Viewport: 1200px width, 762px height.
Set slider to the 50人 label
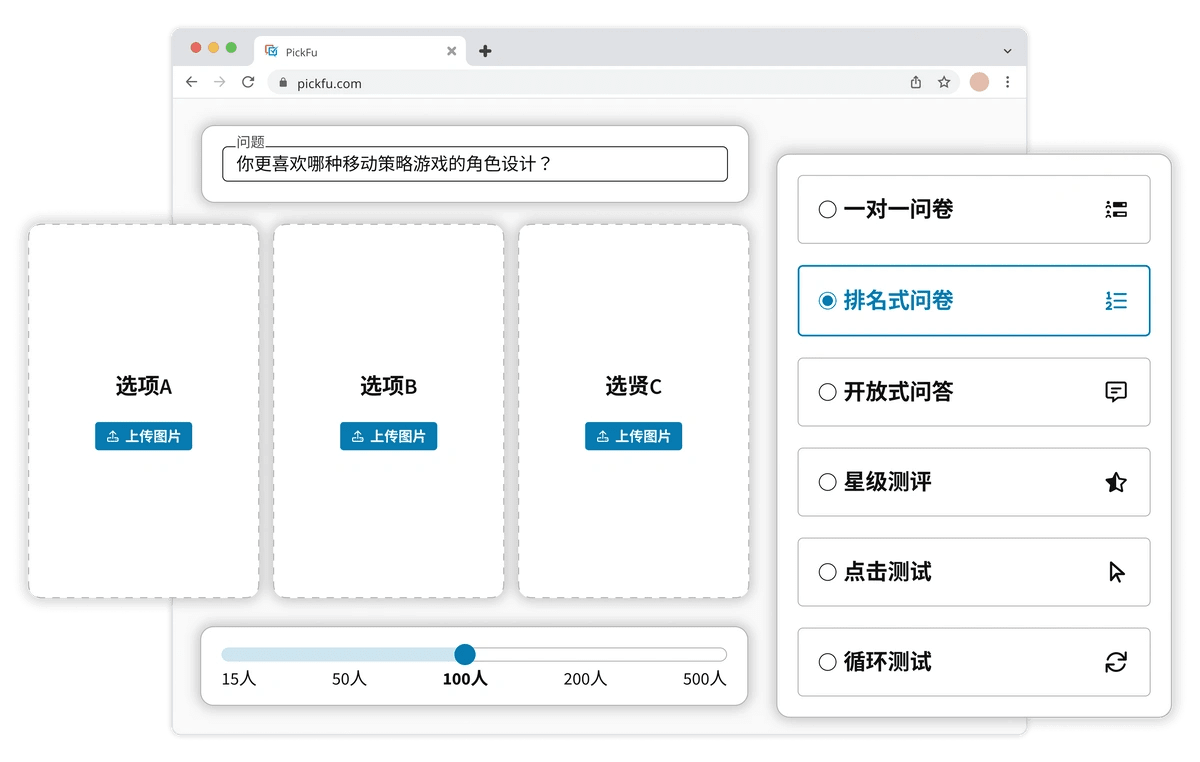click(x=349, y=679)
